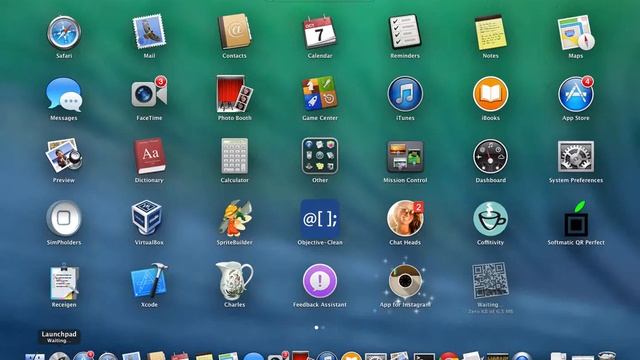Open the Contacts app
The image size is (640, 360).
[x=234, y=32]
